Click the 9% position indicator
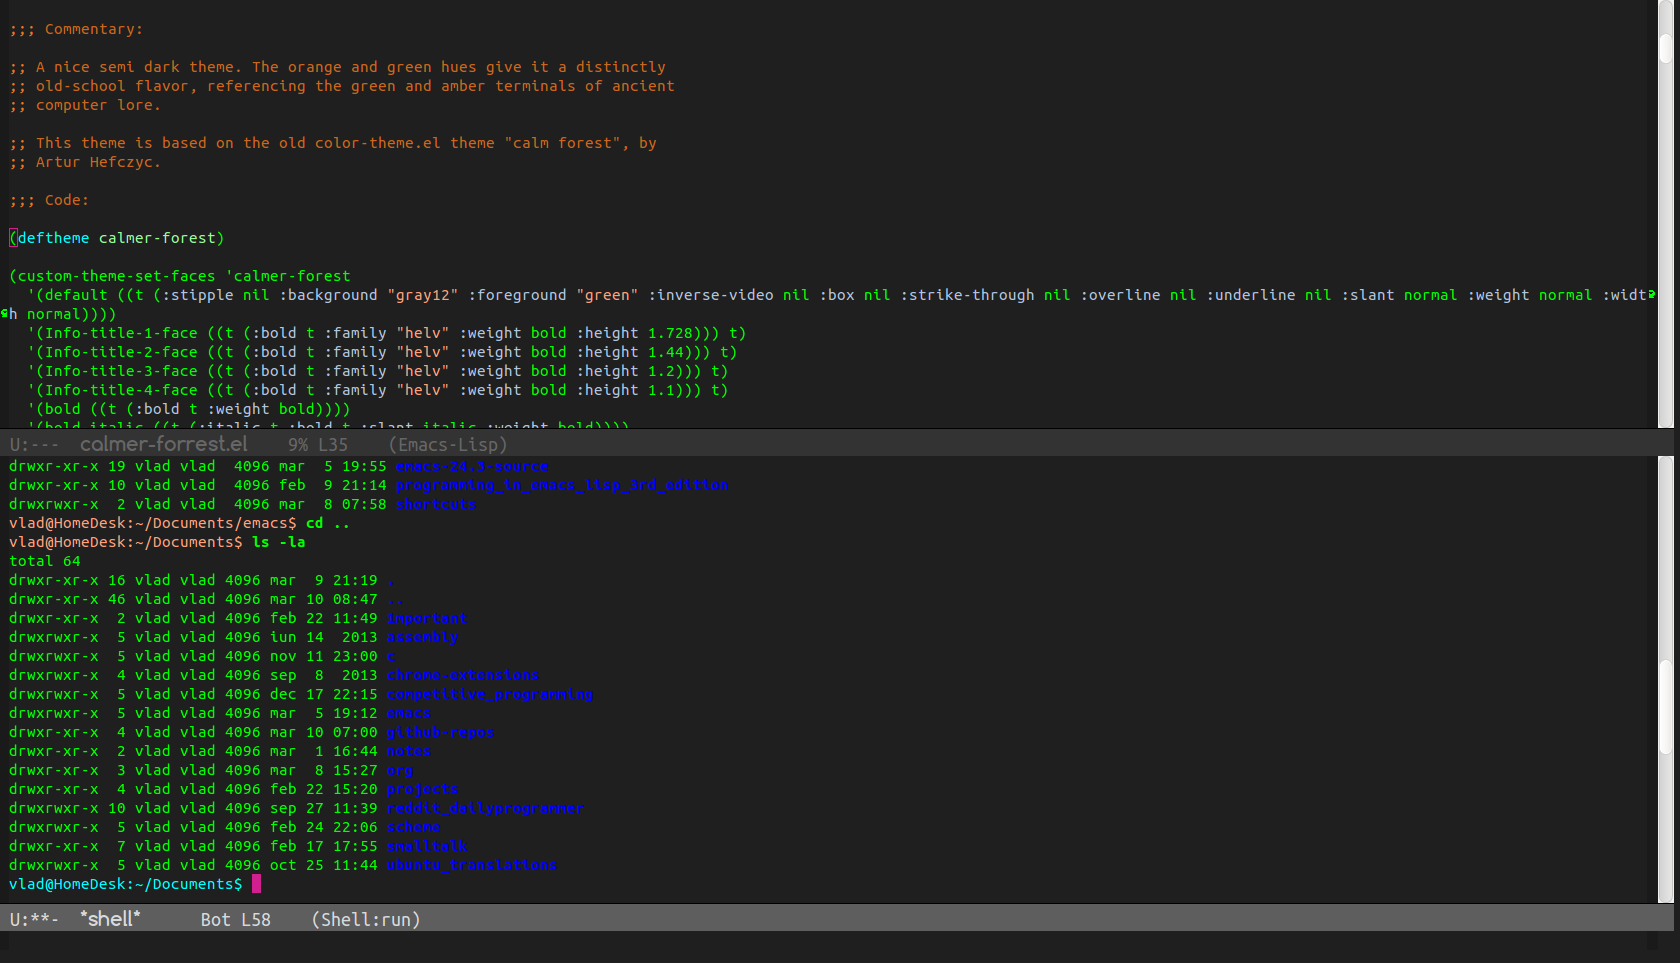Screen dimensions: 1680x963 click(298, 445)
